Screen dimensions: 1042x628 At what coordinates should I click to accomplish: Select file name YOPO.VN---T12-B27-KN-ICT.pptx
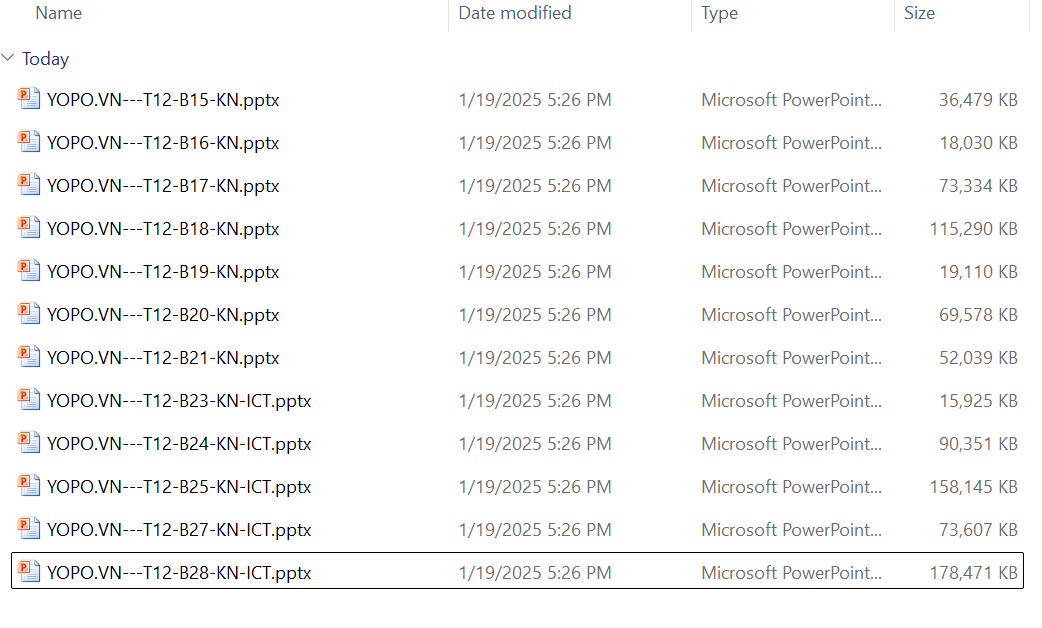(x=179, y=530)
